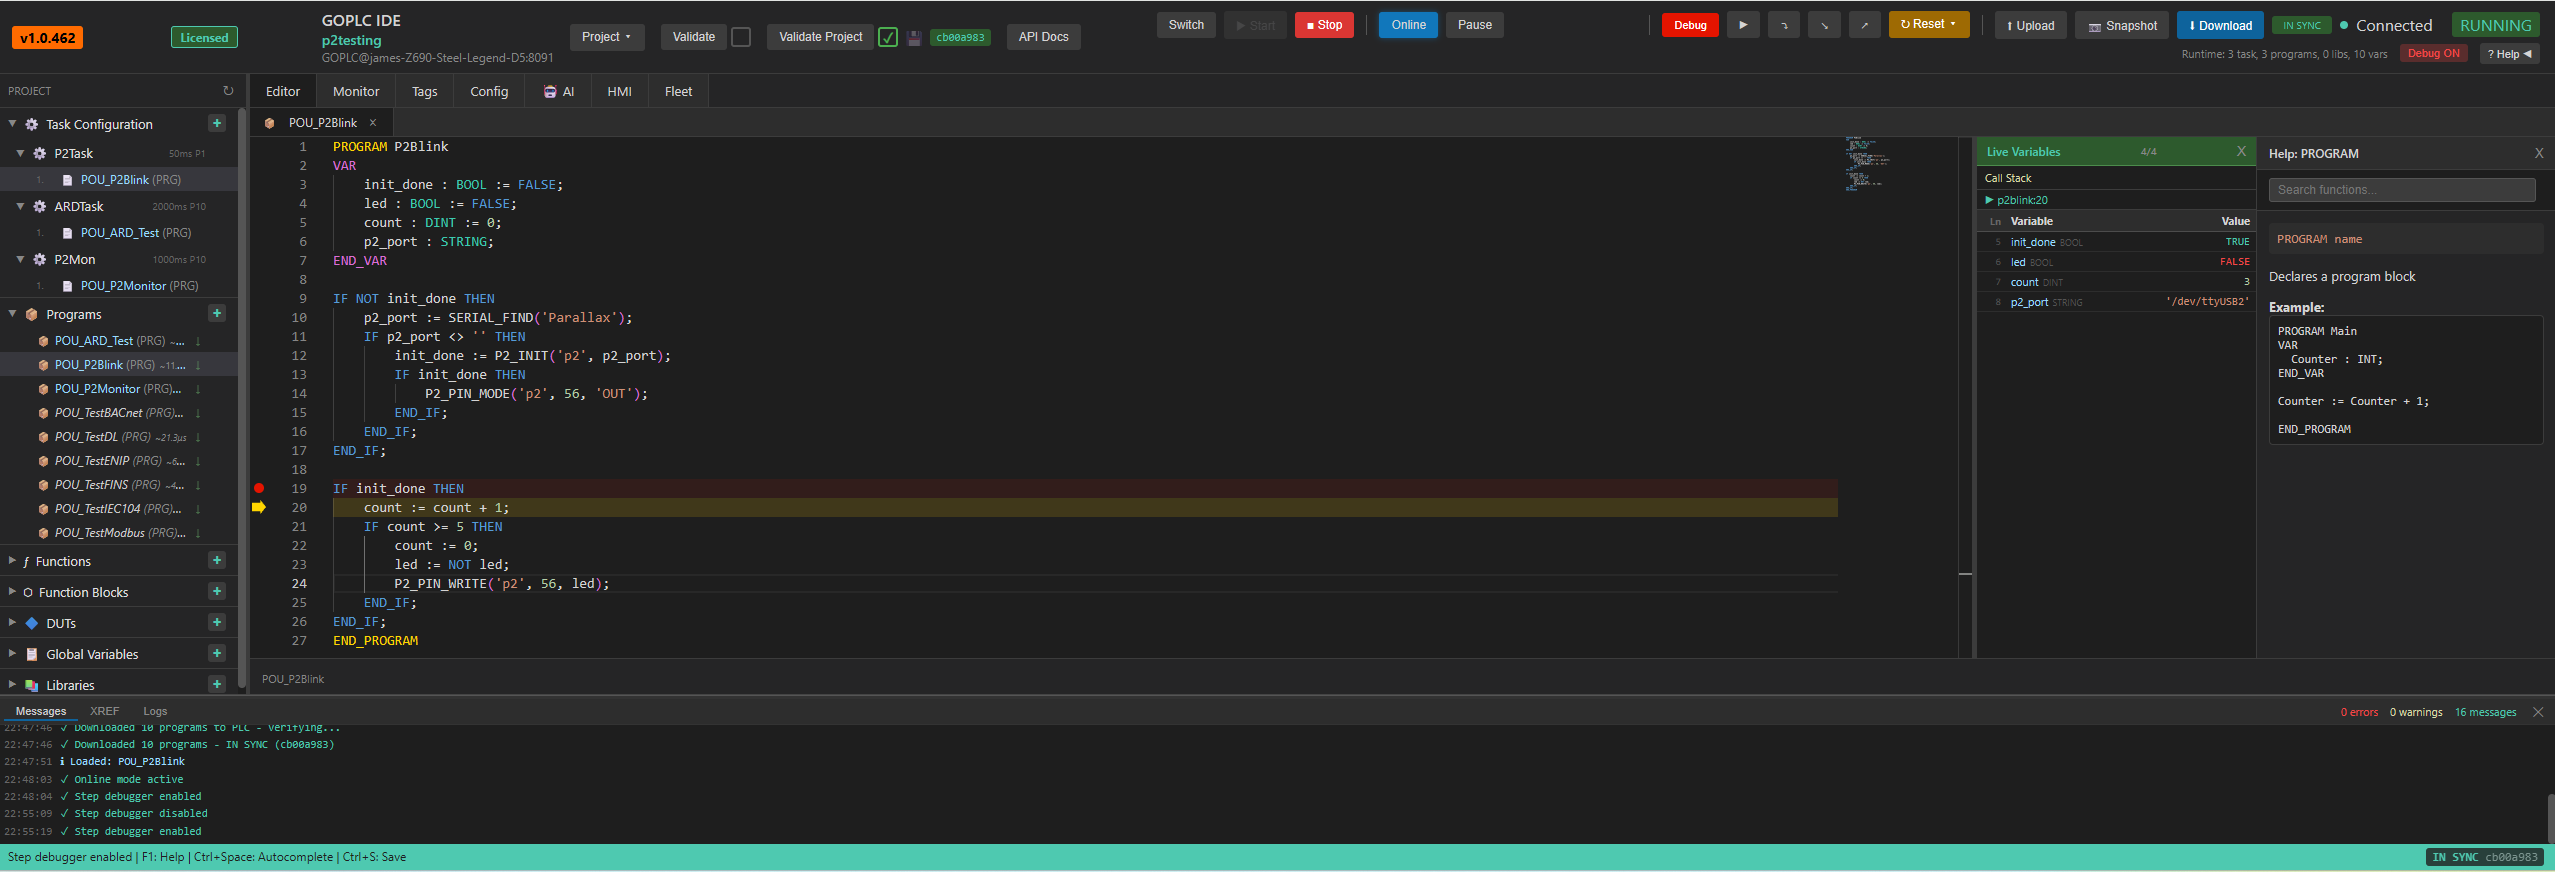The width and height of the screenshot is (2555, 872).
Task: Click the Pause button
Action: (1474, 25)
